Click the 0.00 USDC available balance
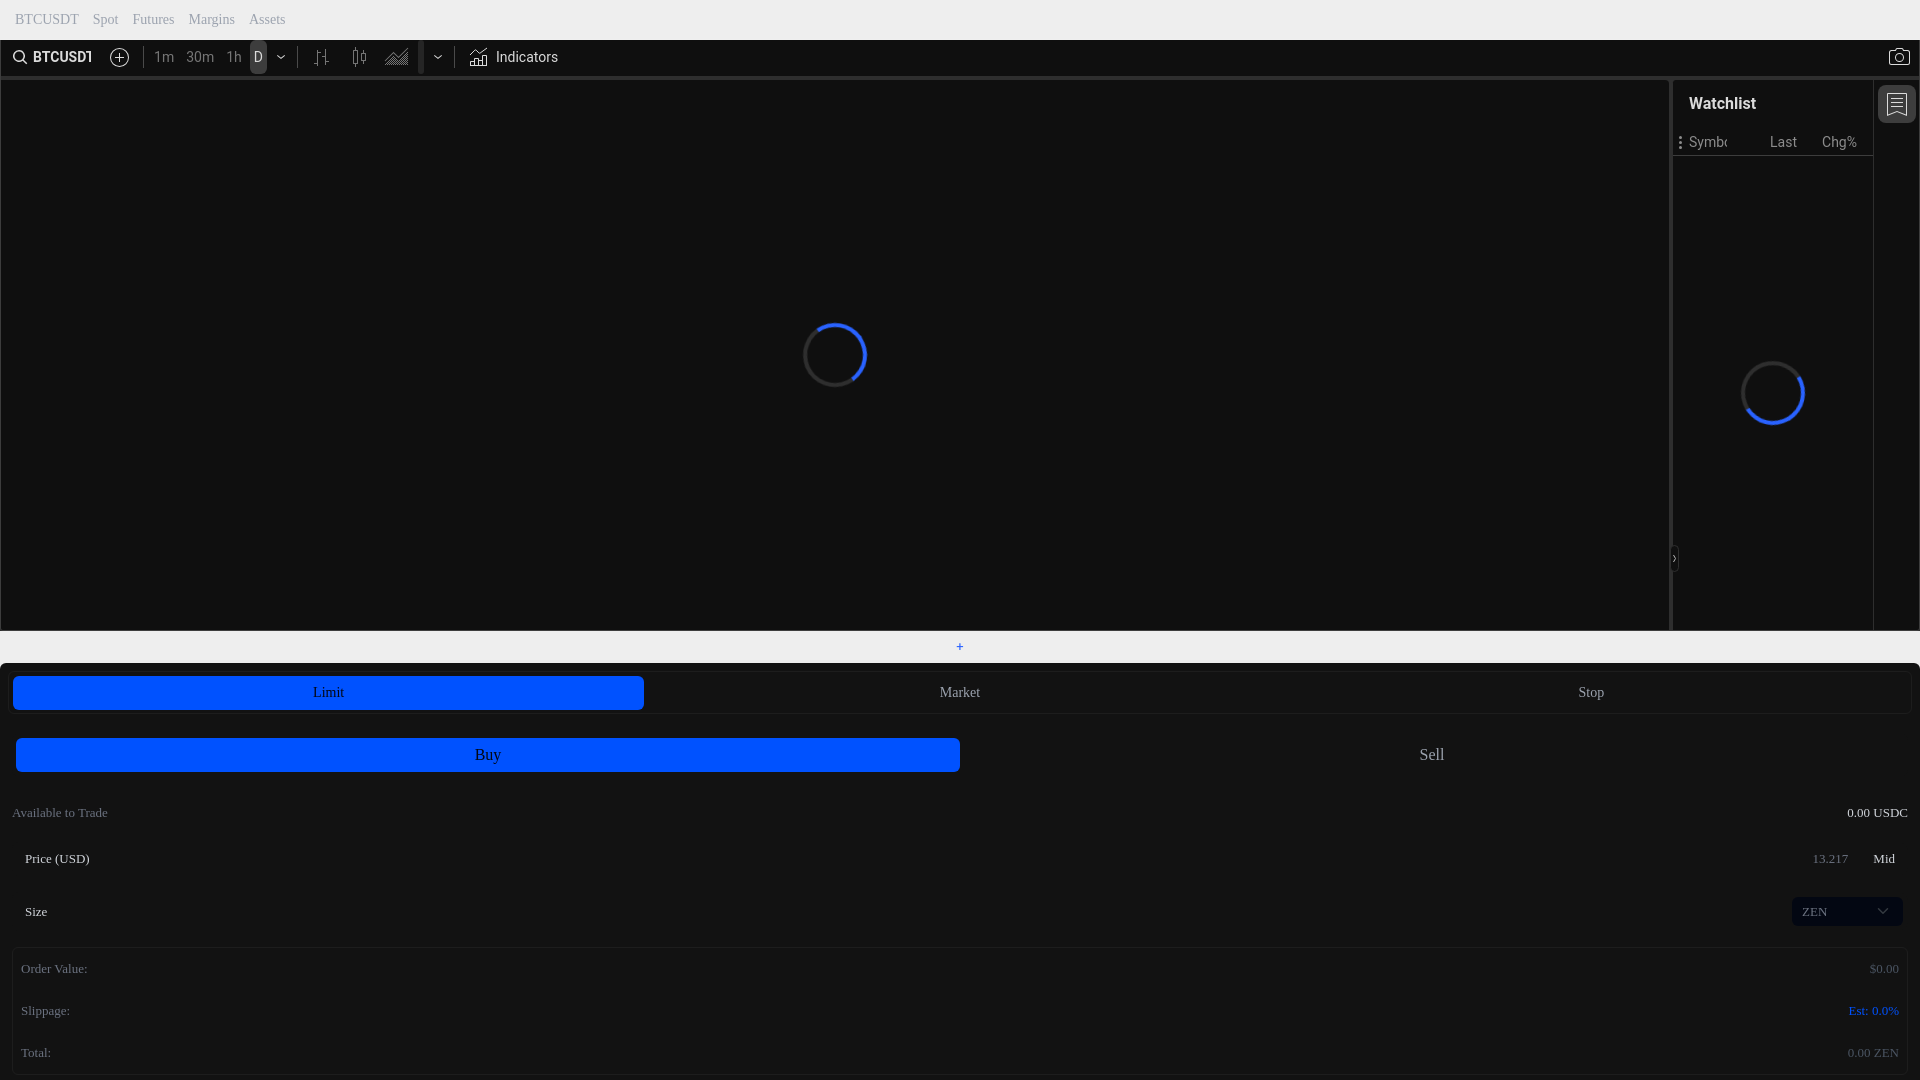The height and width of the screenshot is (1080, 1920). click(1877, 813)
